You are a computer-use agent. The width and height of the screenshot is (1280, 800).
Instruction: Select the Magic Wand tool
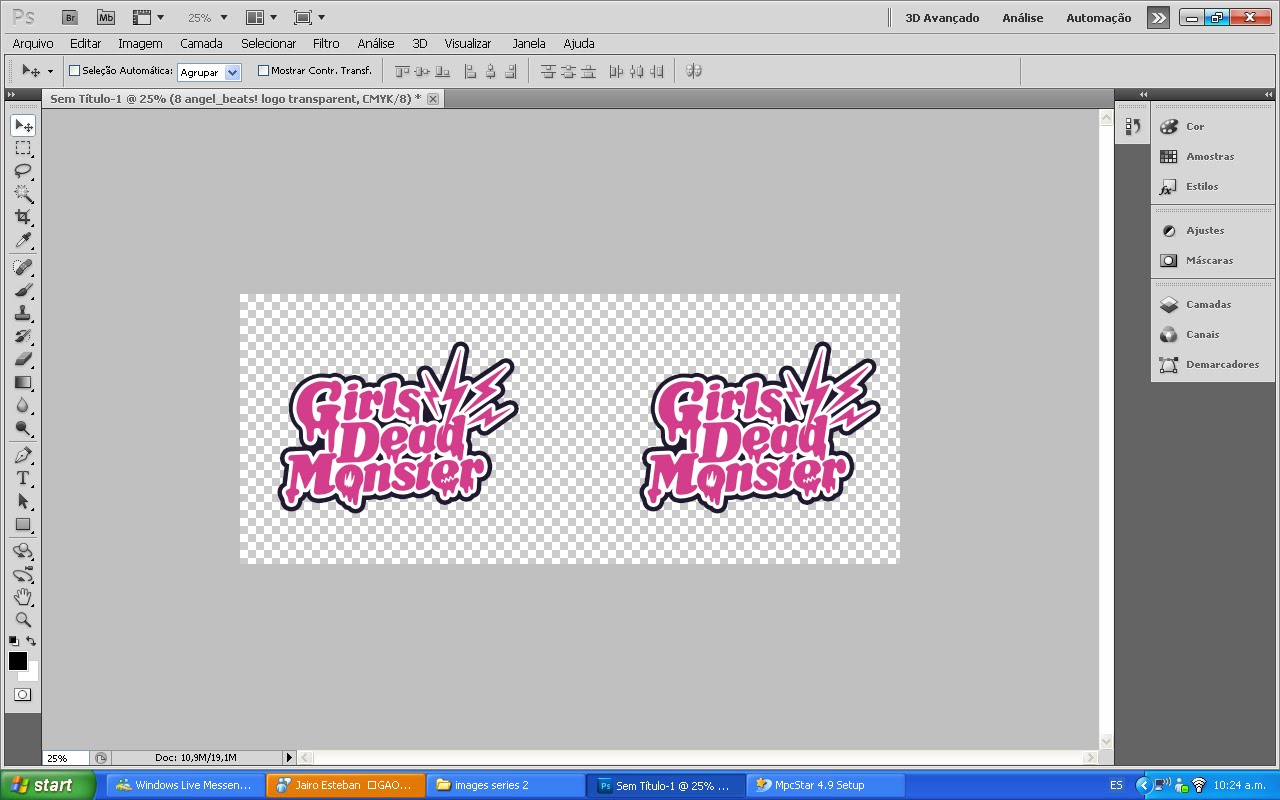(x=23, y=194)
